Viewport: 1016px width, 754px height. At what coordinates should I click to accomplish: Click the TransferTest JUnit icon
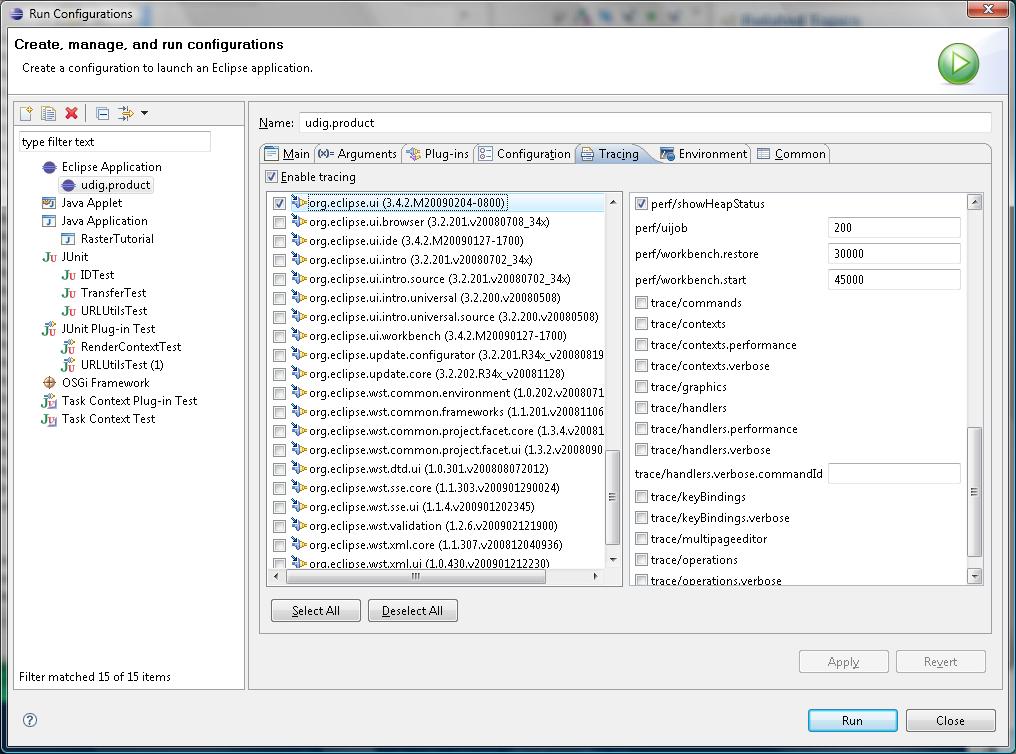pyautogui.click(x=69, y=293)
